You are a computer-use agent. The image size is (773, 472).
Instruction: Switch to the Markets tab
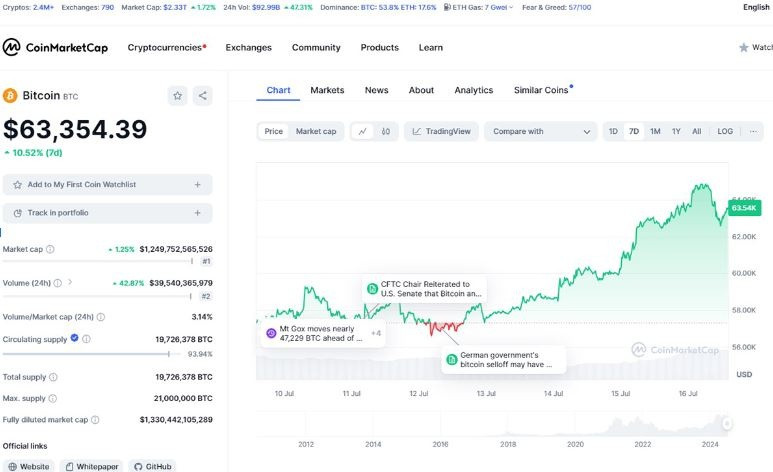point(327,90)
